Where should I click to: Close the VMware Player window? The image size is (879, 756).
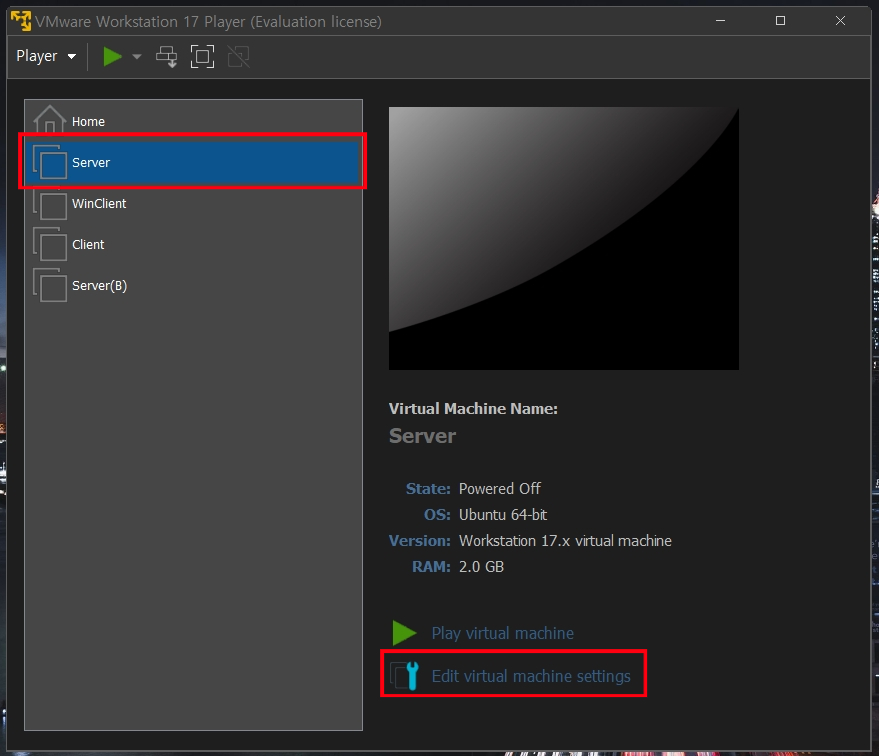pos(840,21)
